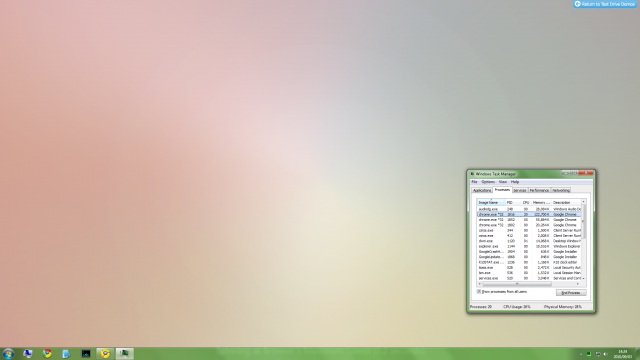This screenshot has width=640, height=360.
Task: Click the horizontal scrollbar thumb in process list
Action: [517, 284]
